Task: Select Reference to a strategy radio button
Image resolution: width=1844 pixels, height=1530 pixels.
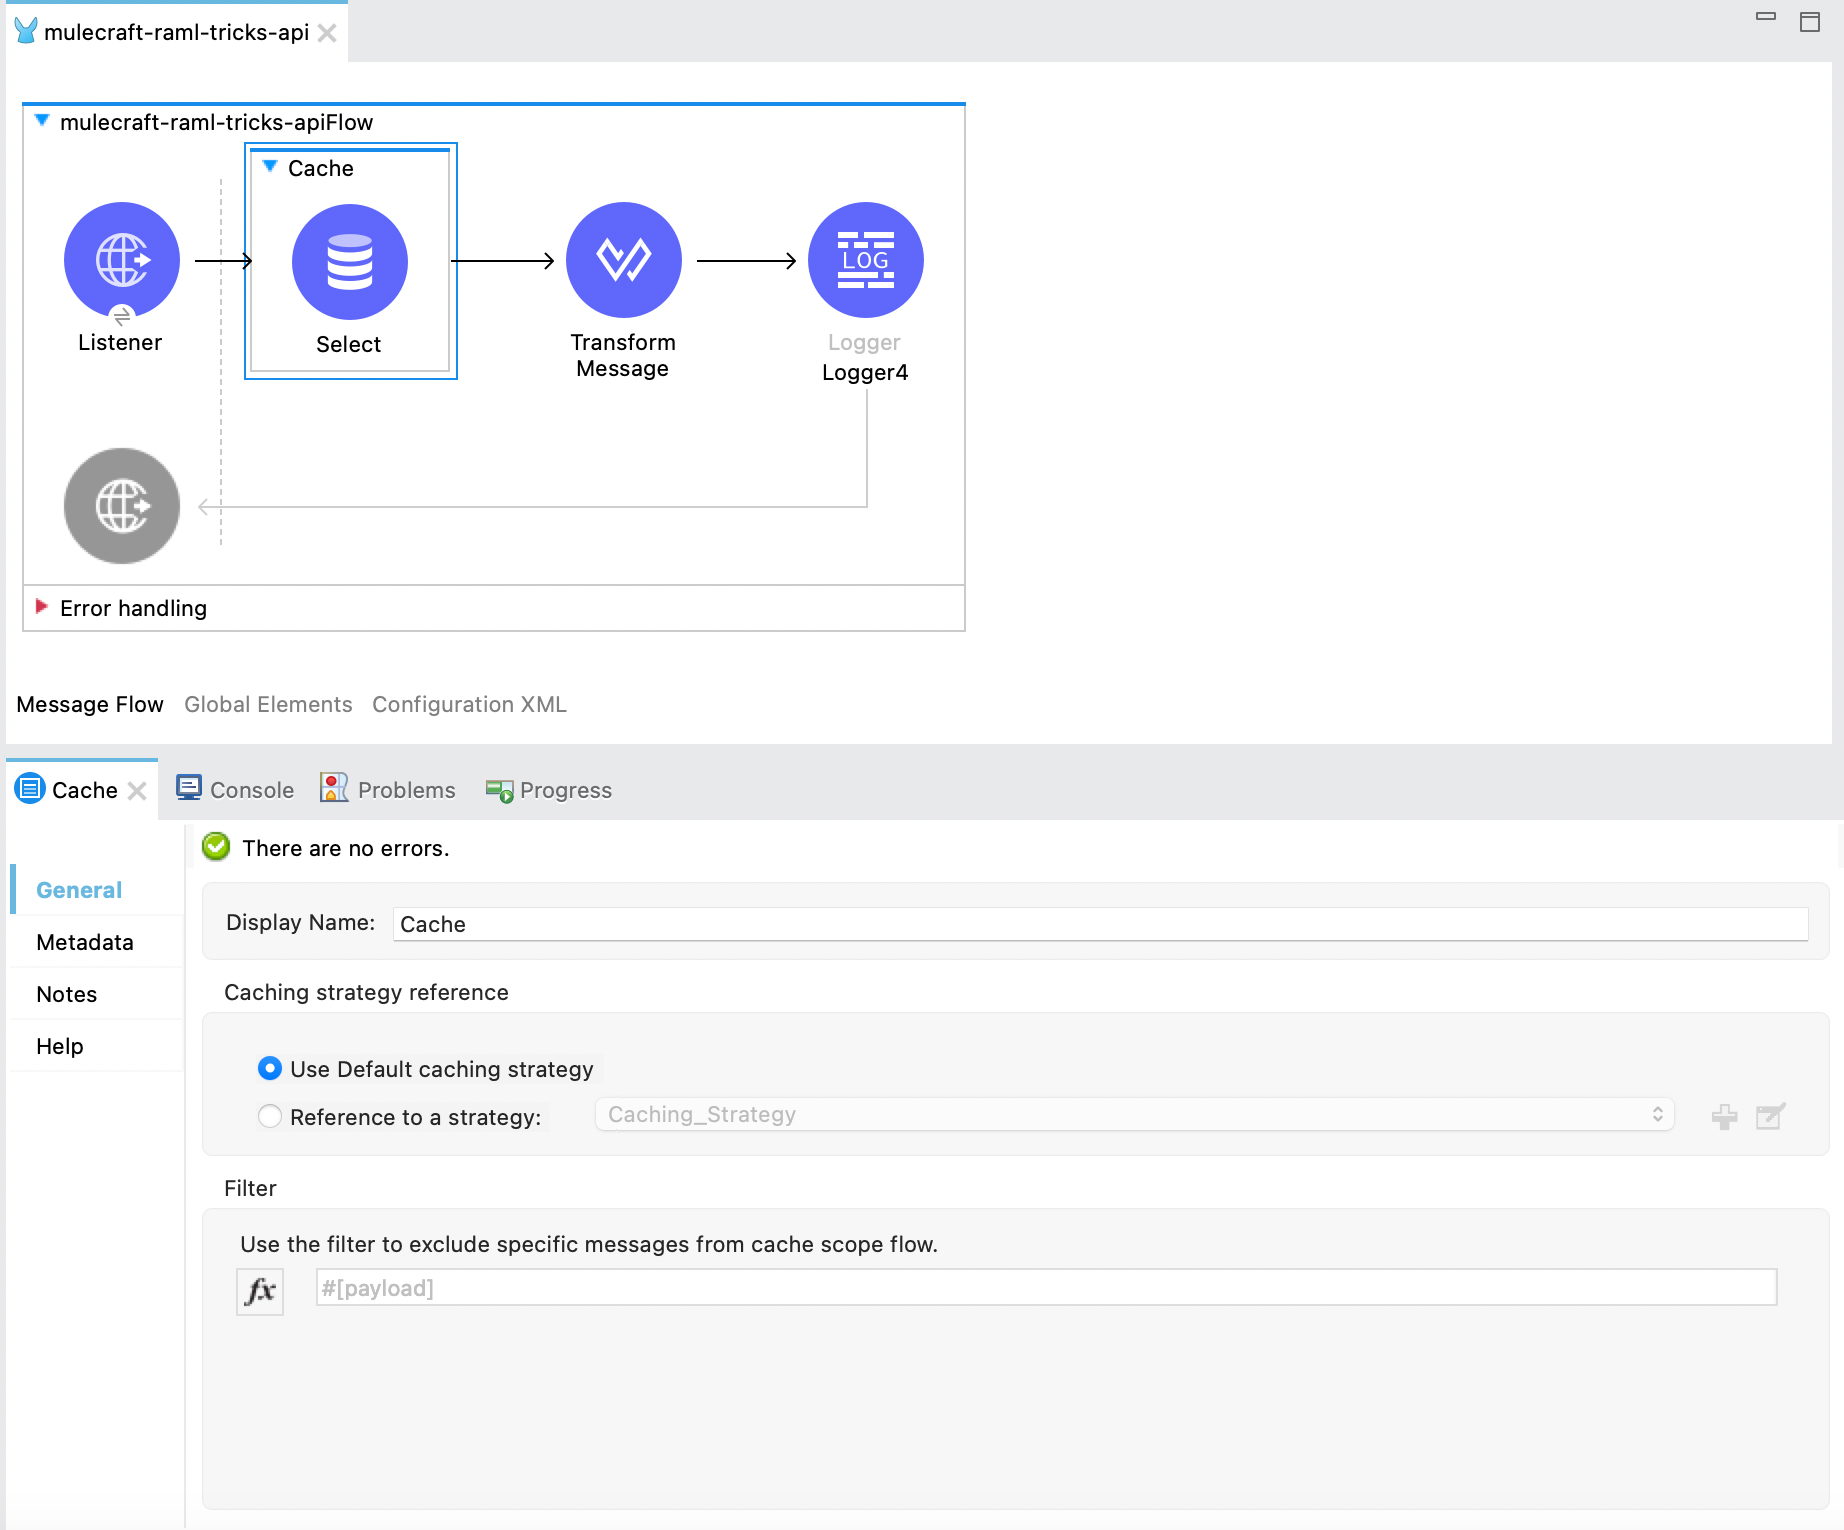Action: point(270,1116)
